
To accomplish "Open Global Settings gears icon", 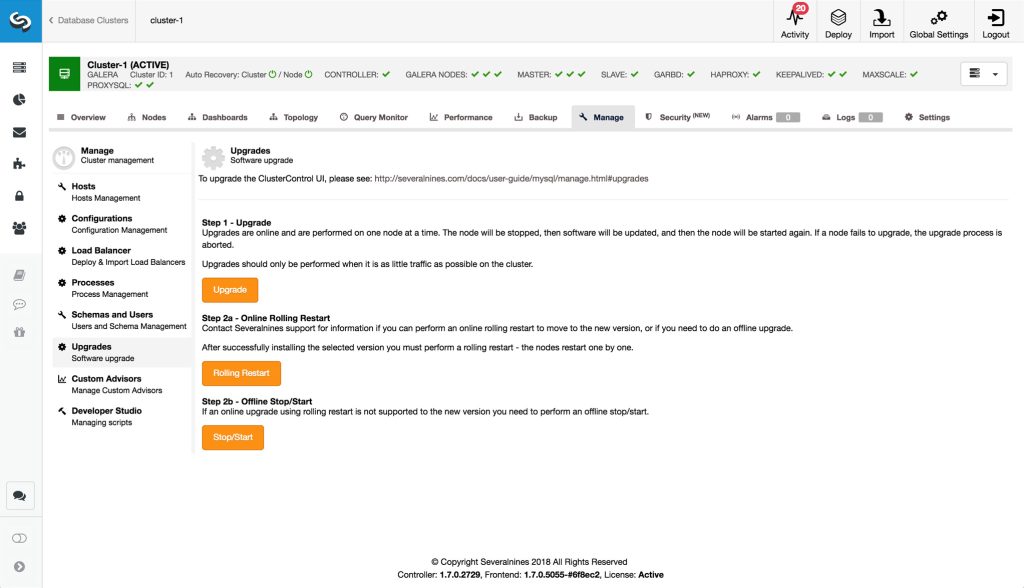I will click(938, 19).
